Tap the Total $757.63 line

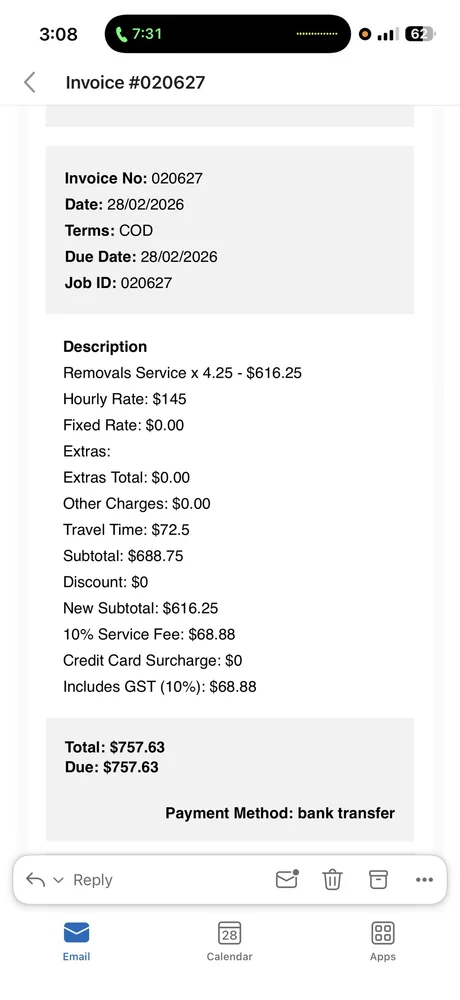point(115,747)
